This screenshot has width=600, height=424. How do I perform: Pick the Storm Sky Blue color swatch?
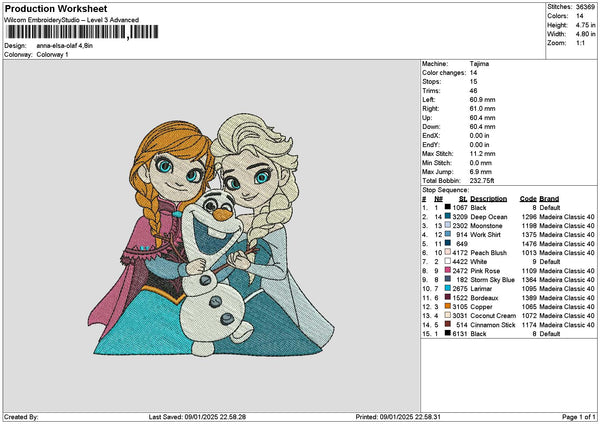[x=447, y=279]
